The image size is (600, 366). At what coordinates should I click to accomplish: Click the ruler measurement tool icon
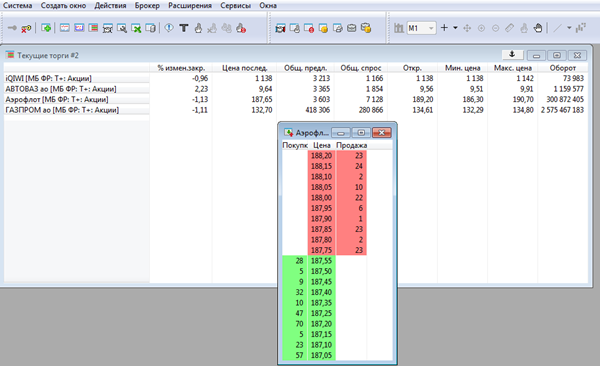click(x=509, y=28)
